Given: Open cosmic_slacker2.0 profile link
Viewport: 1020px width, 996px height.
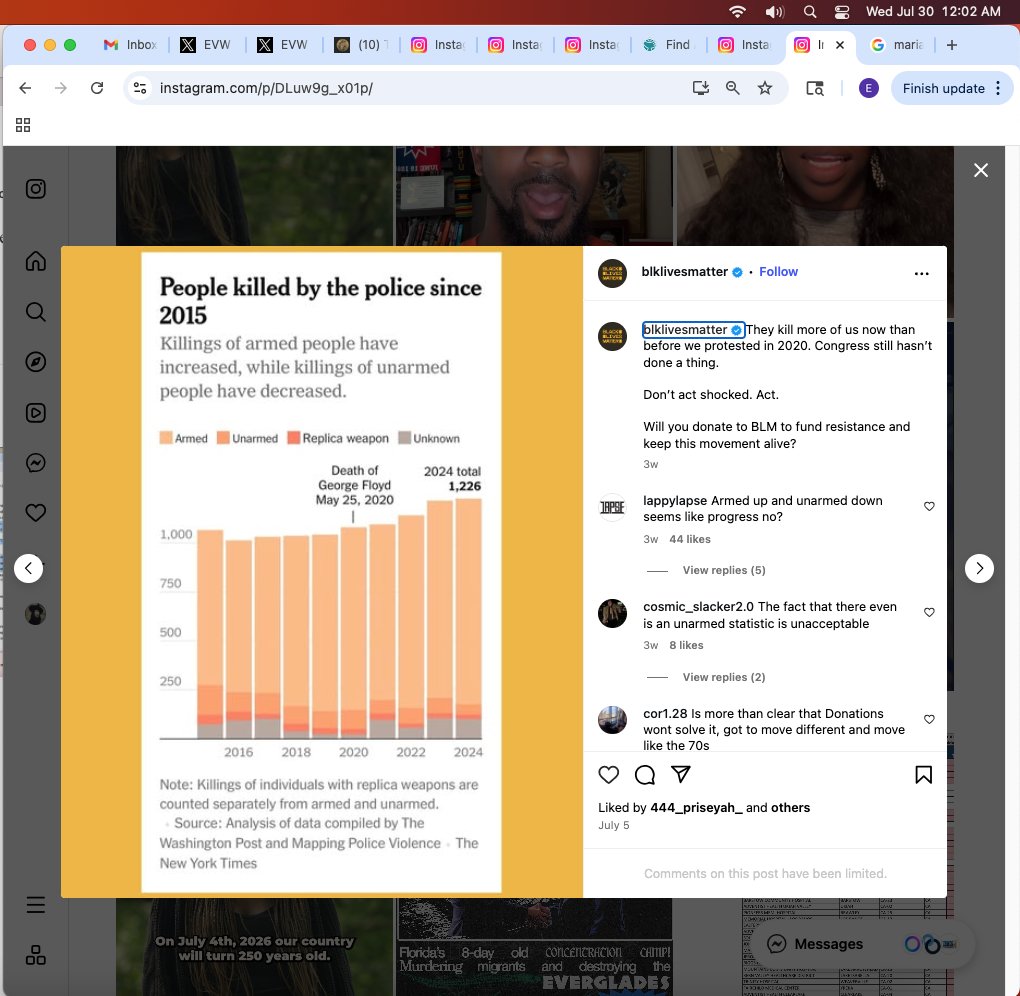Looking at the screenshot, I should [x=698, y=606].
